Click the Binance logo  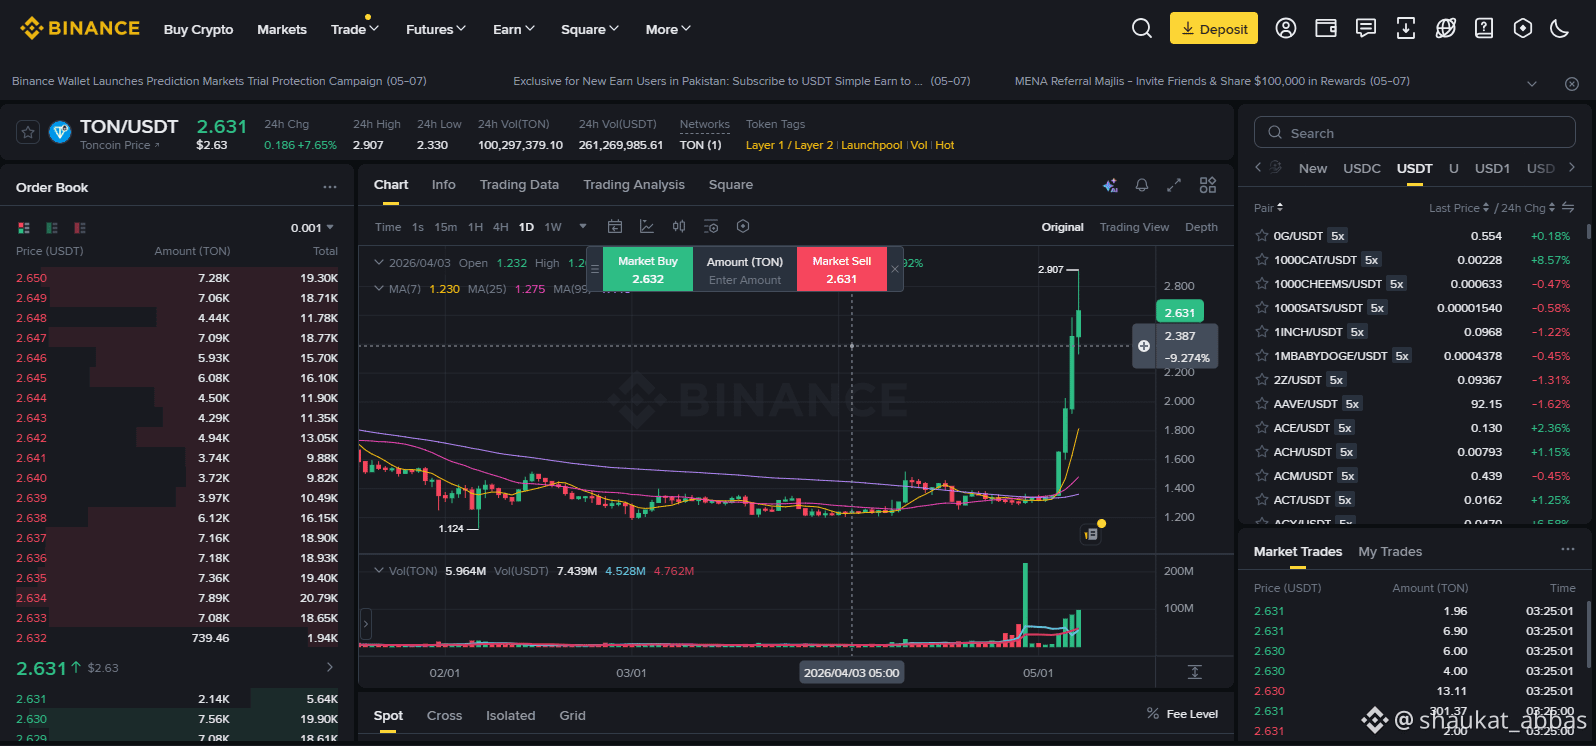click(80, 28)
